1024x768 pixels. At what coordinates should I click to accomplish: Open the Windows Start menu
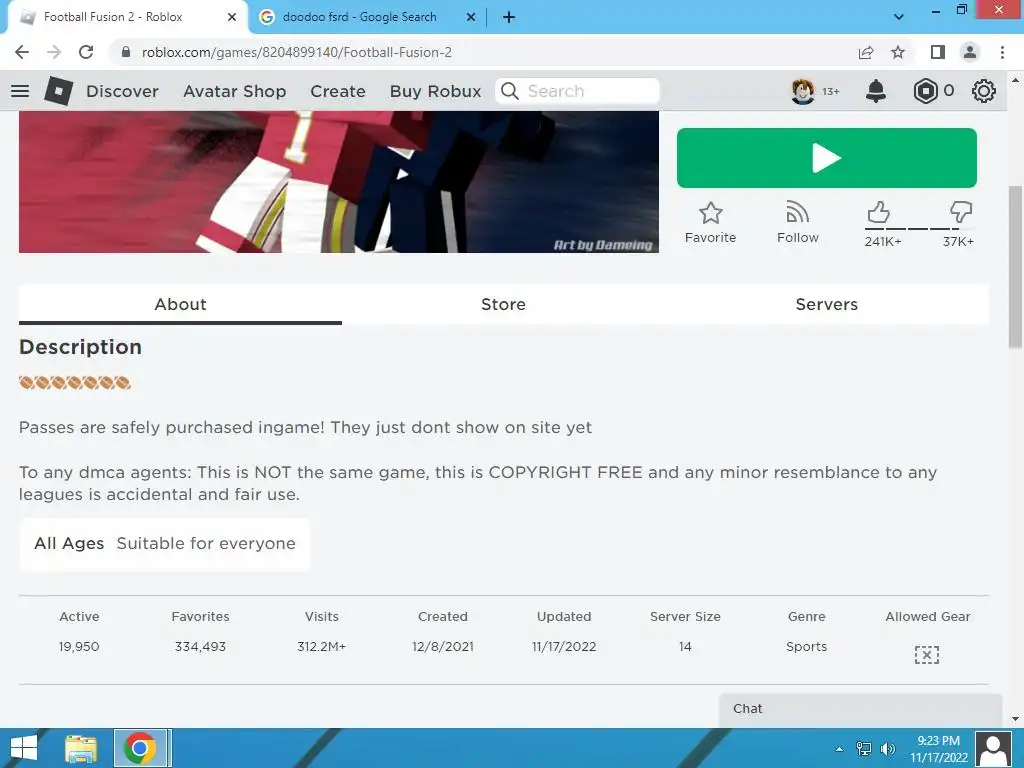(x=24, y=748)
